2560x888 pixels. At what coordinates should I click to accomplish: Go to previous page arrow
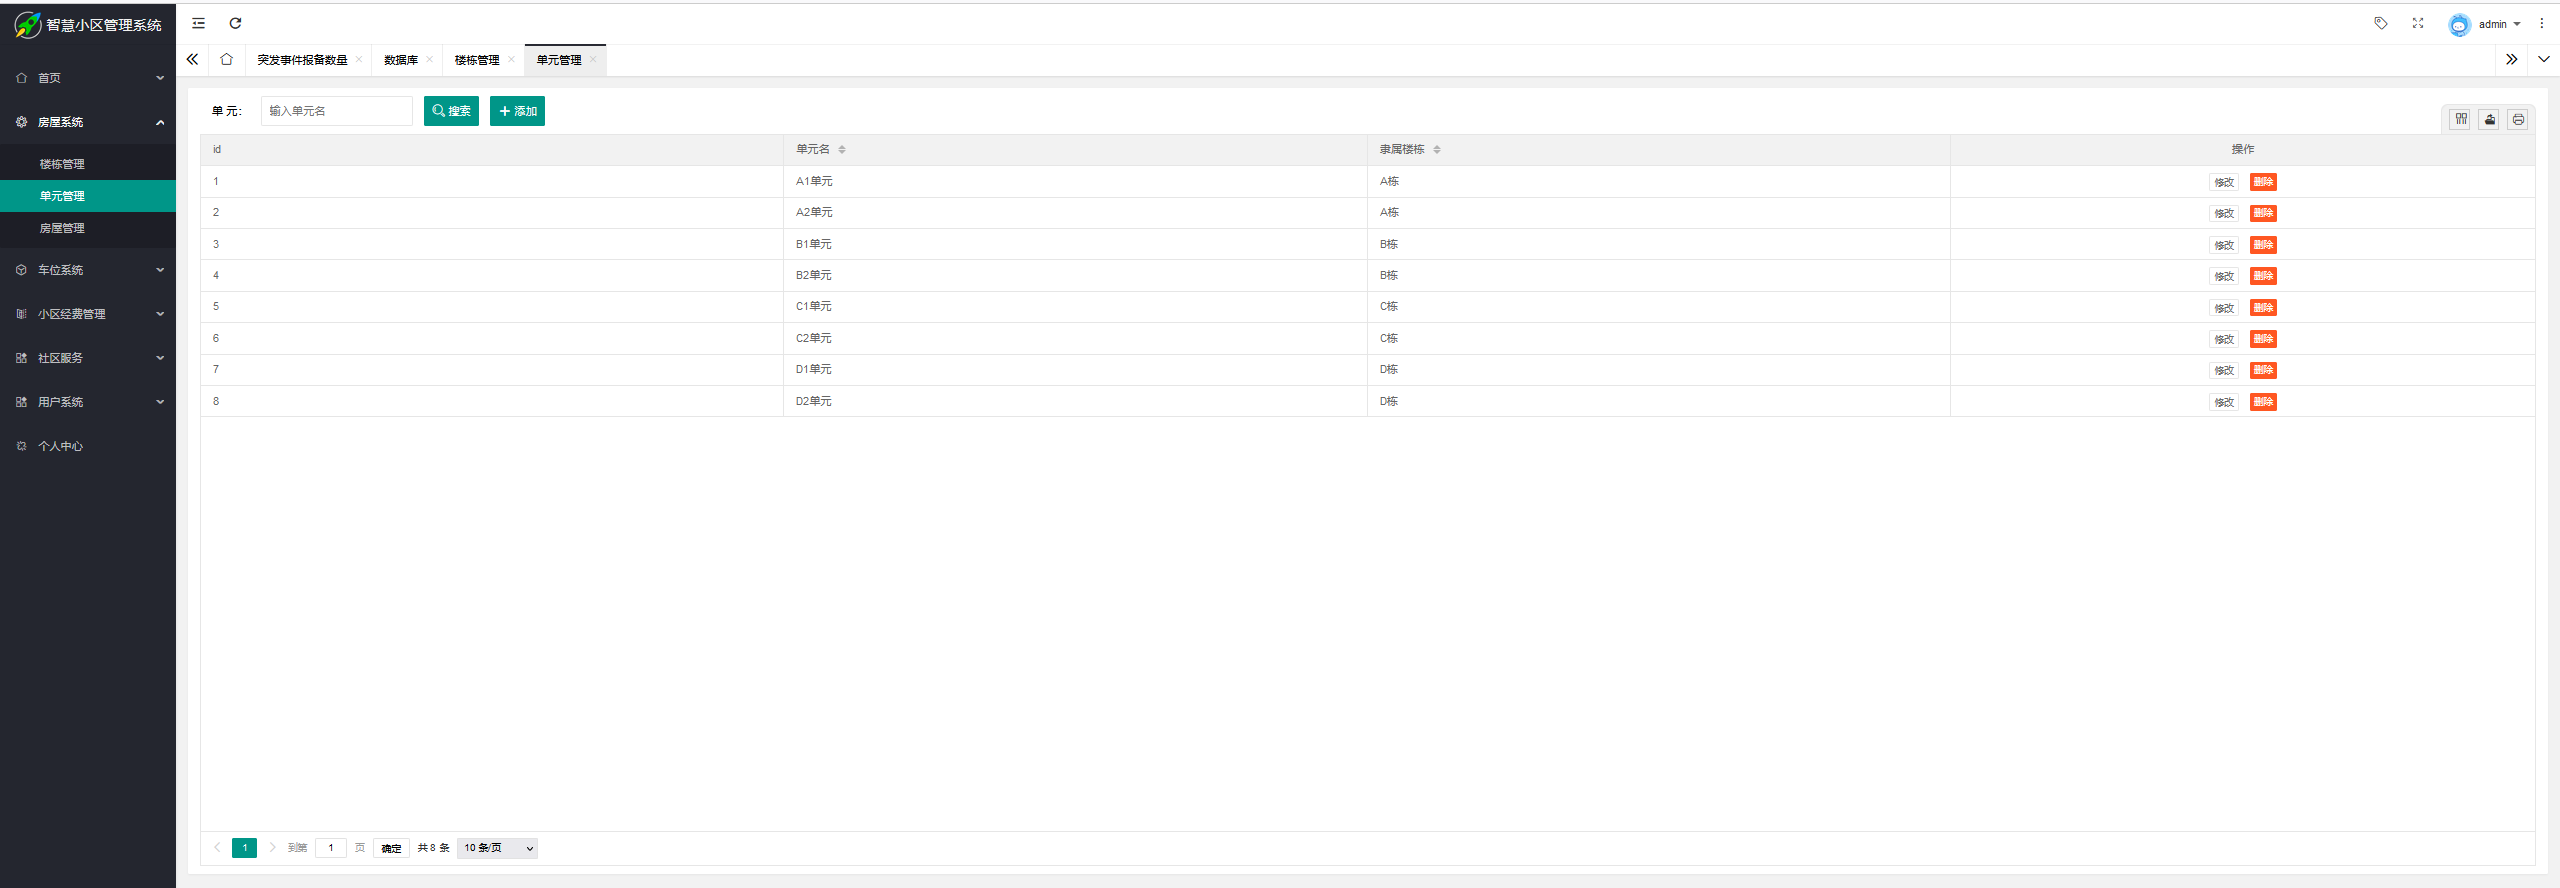pyautogui.click(x=217, y=848)
